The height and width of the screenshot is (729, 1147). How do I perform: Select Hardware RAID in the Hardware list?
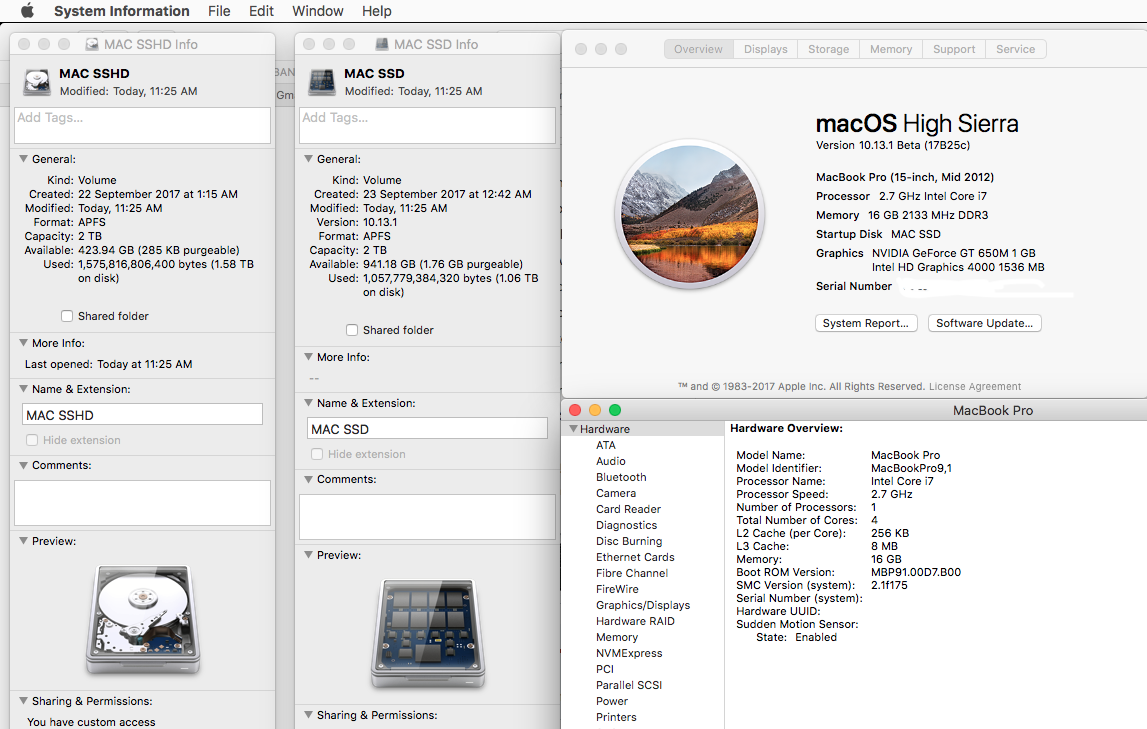[x=635, y=622]
